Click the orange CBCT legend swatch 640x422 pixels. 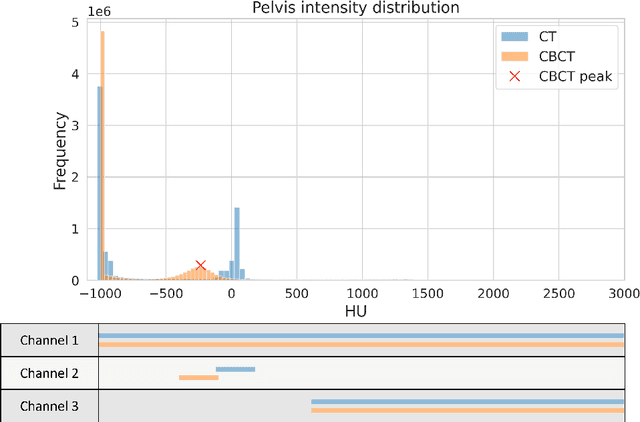tap(511, 56)
